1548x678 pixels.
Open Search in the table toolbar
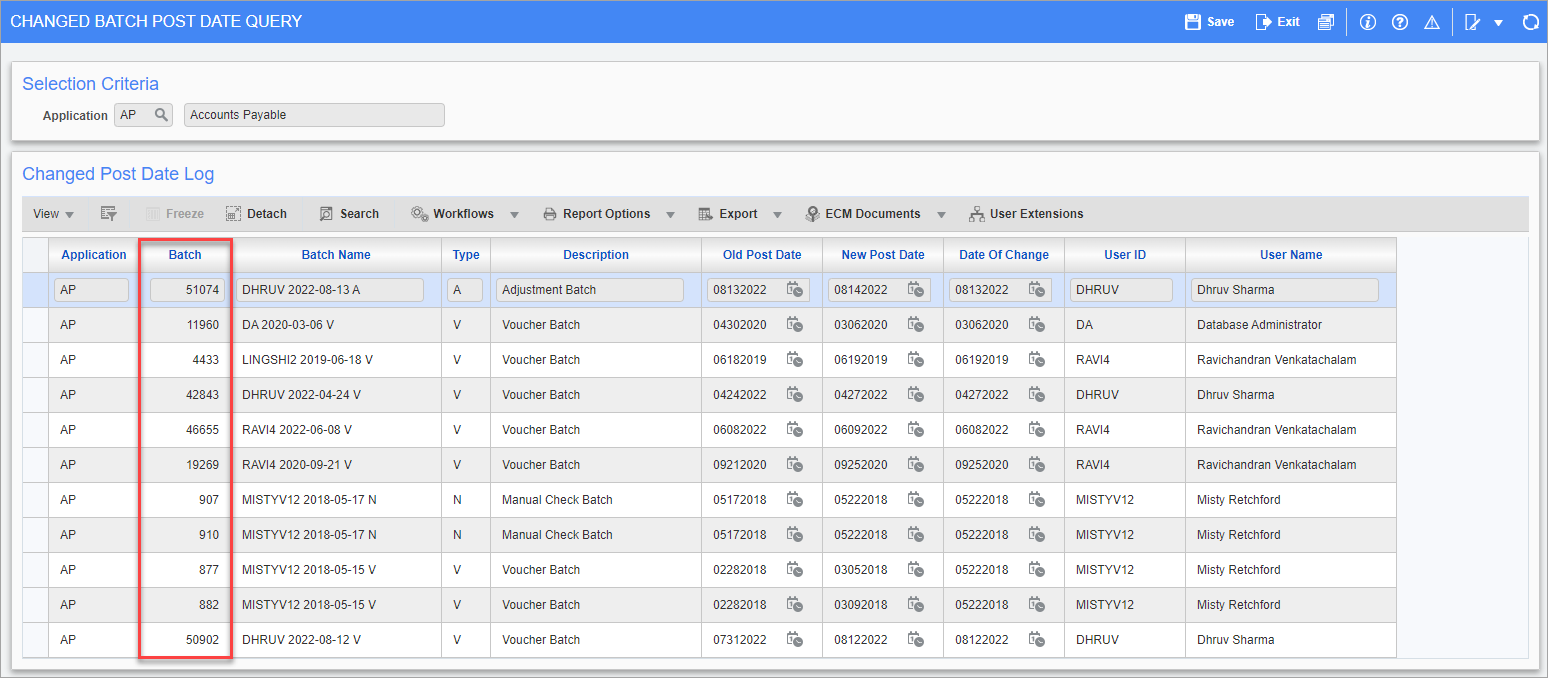point(349,214)
